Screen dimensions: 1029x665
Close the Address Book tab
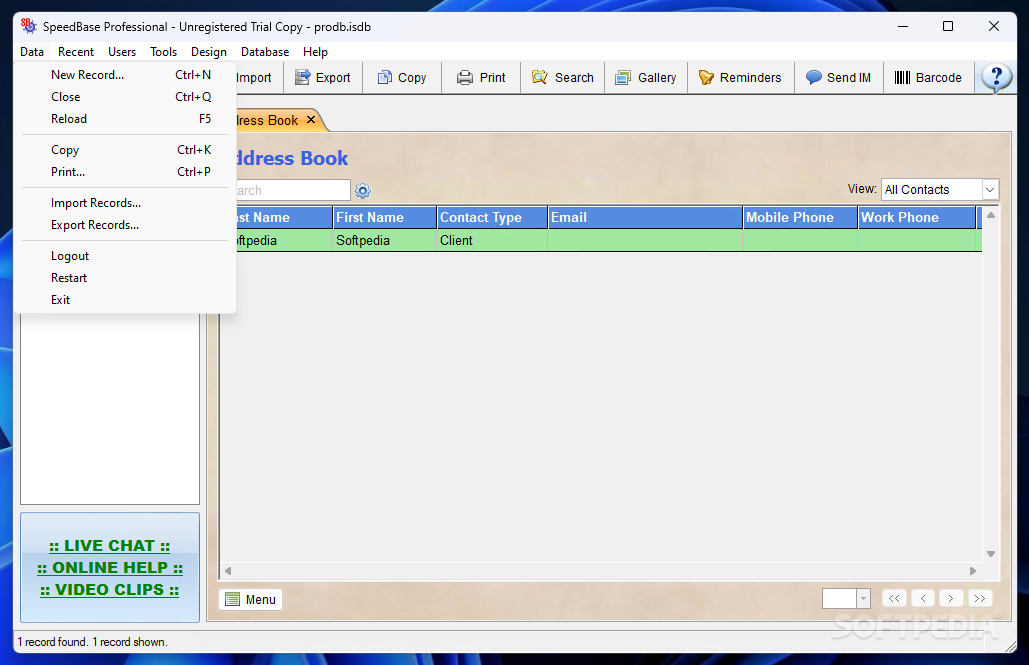pyautogui.click(x=311, y=119)
